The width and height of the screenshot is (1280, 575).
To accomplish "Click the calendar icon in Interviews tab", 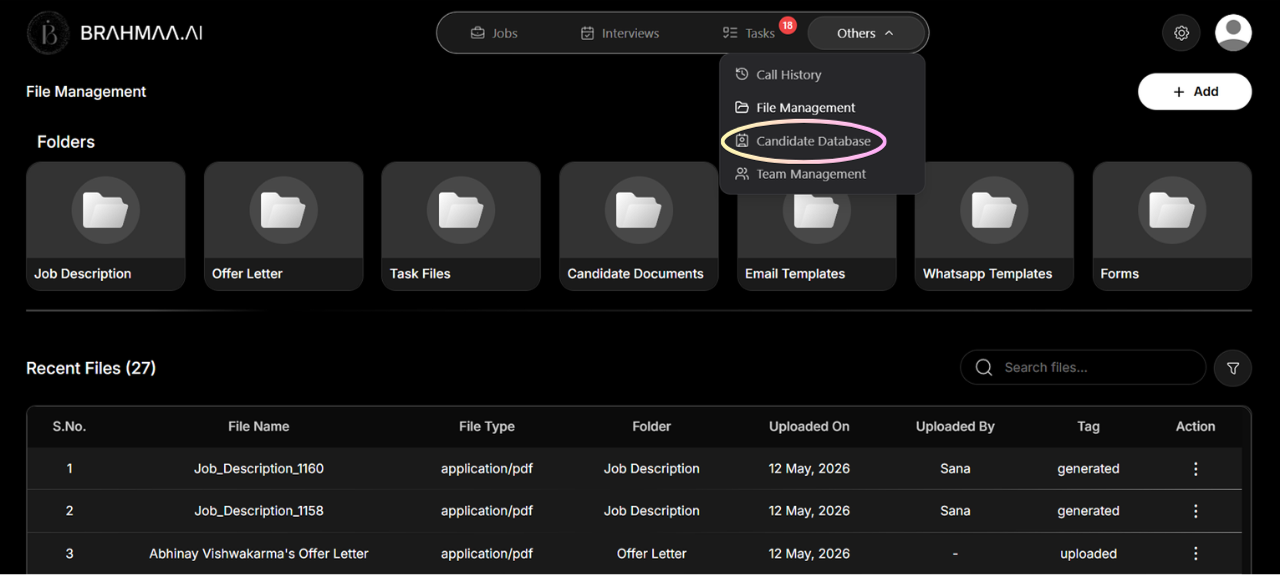I will pyautogui.click(x=587, y=33).
